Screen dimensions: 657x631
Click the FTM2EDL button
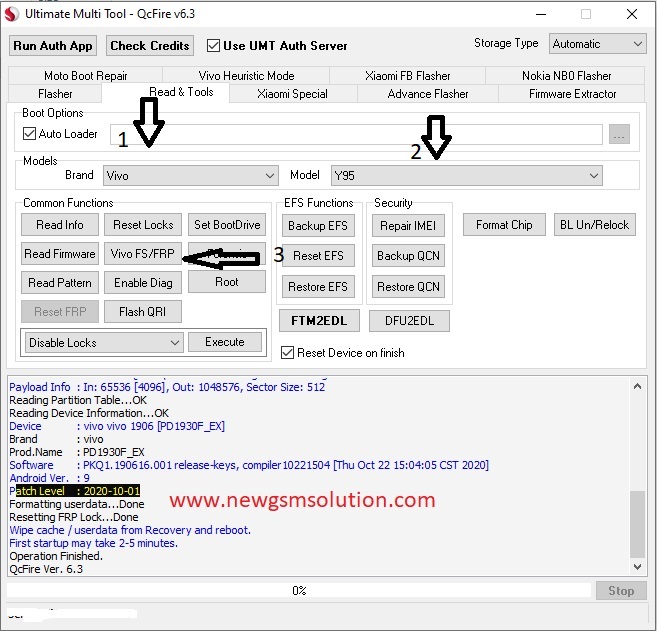pyautogui.click(x=319, y=321)
